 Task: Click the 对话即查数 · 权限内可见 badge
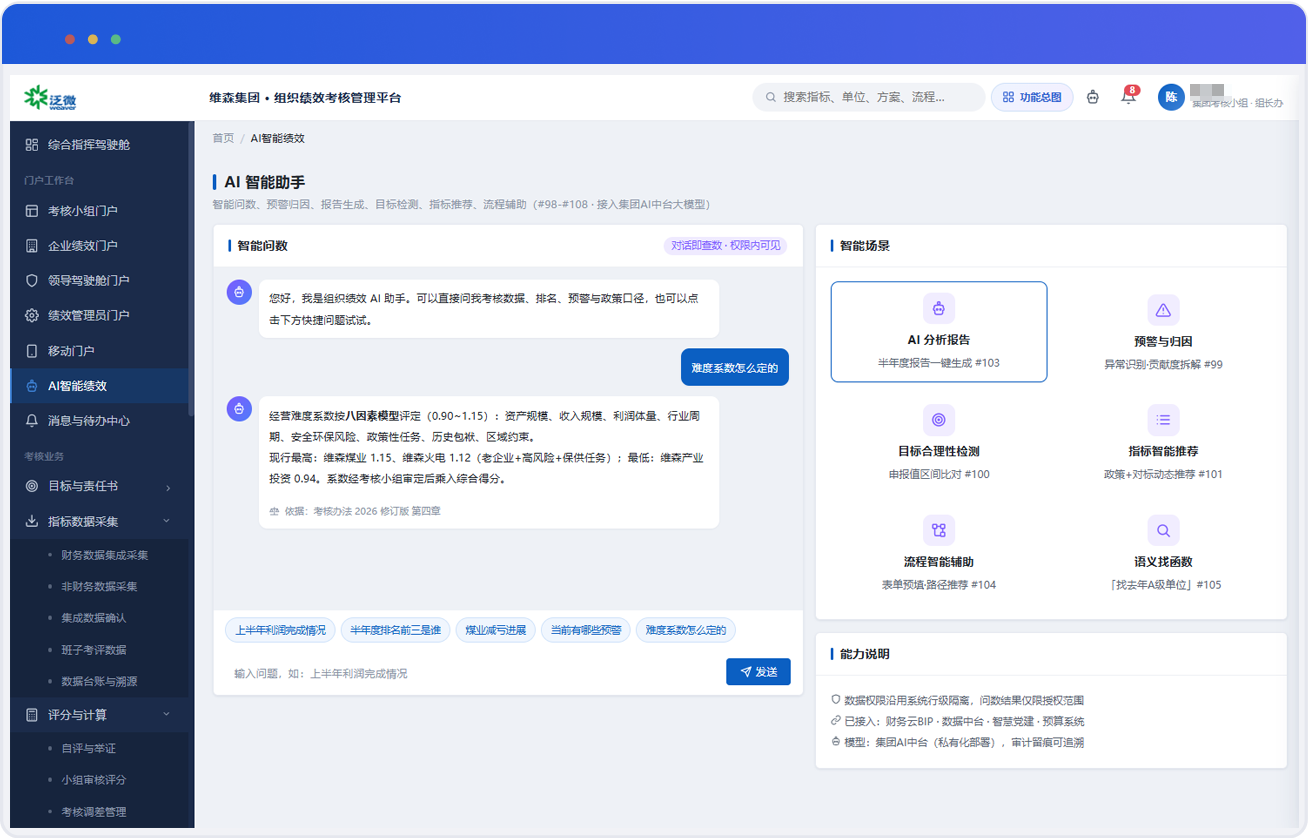[x=725, y=245]
